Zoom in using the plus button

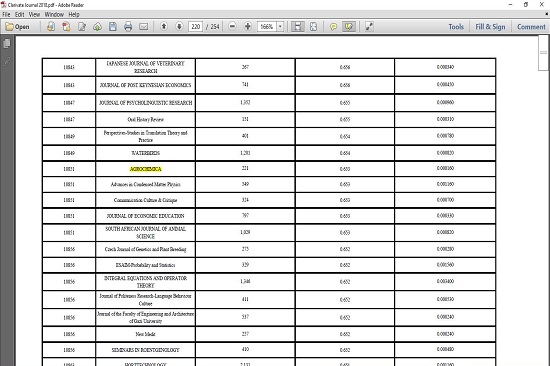pos(248,26)
